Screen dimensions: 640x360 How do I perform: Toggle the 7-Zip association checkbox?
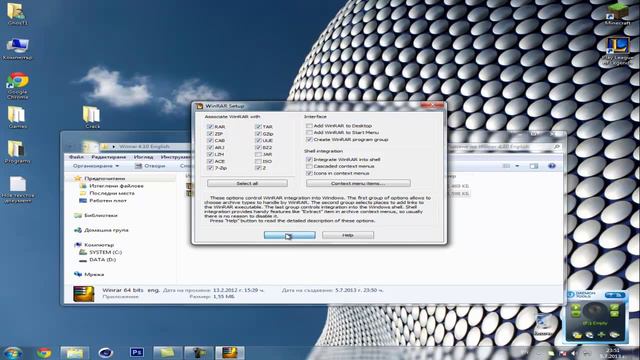(210, 168)
